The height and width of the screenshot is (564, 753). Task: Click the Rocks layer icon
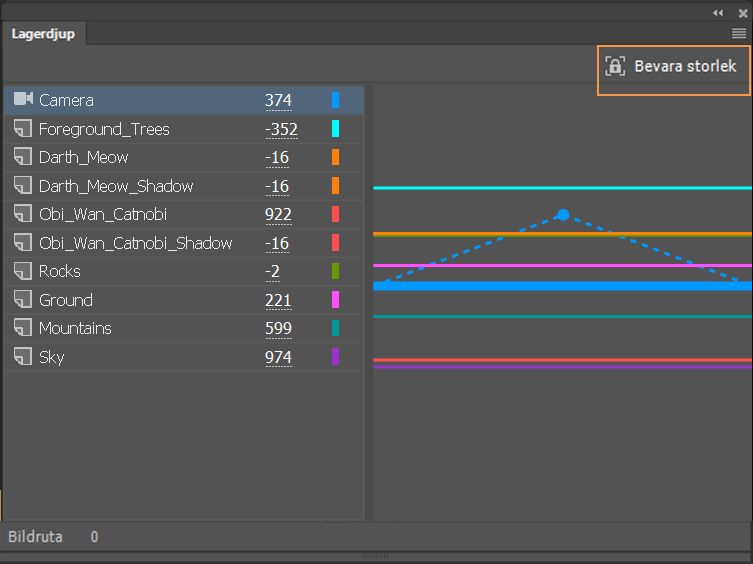point(23,271)
